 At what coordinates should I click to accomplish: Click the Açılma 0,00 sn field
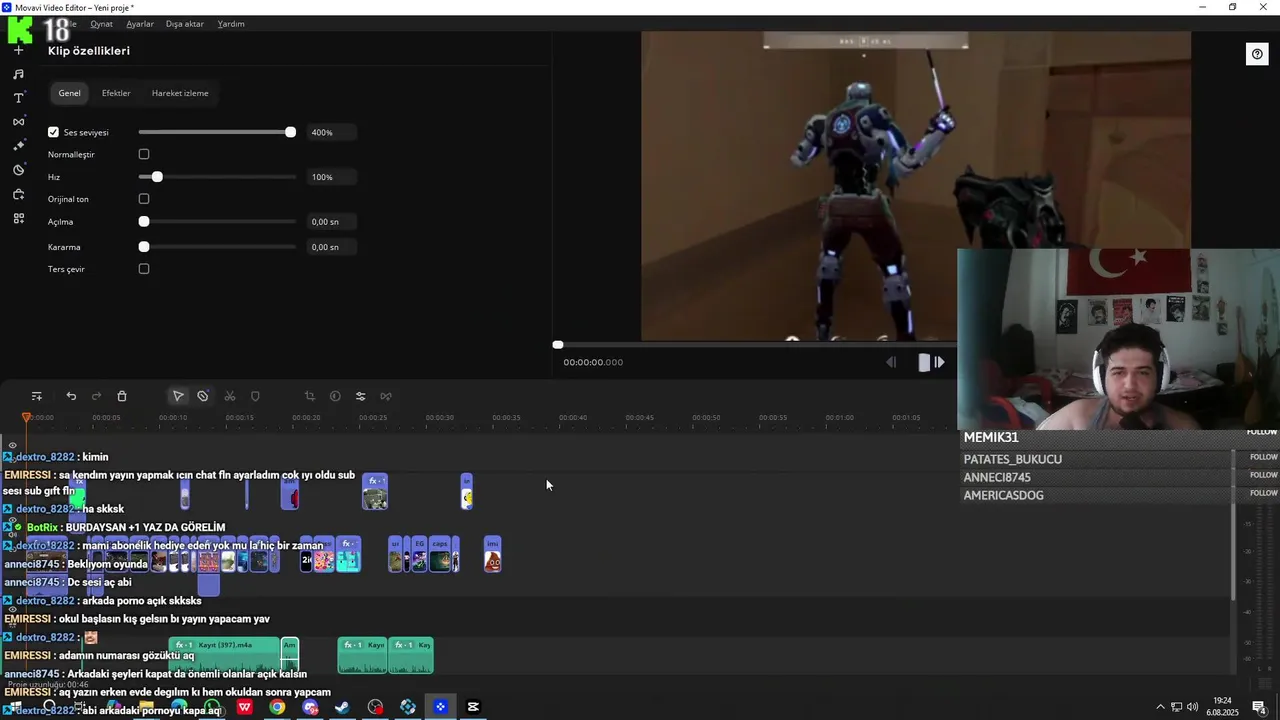tap(332, 222)
